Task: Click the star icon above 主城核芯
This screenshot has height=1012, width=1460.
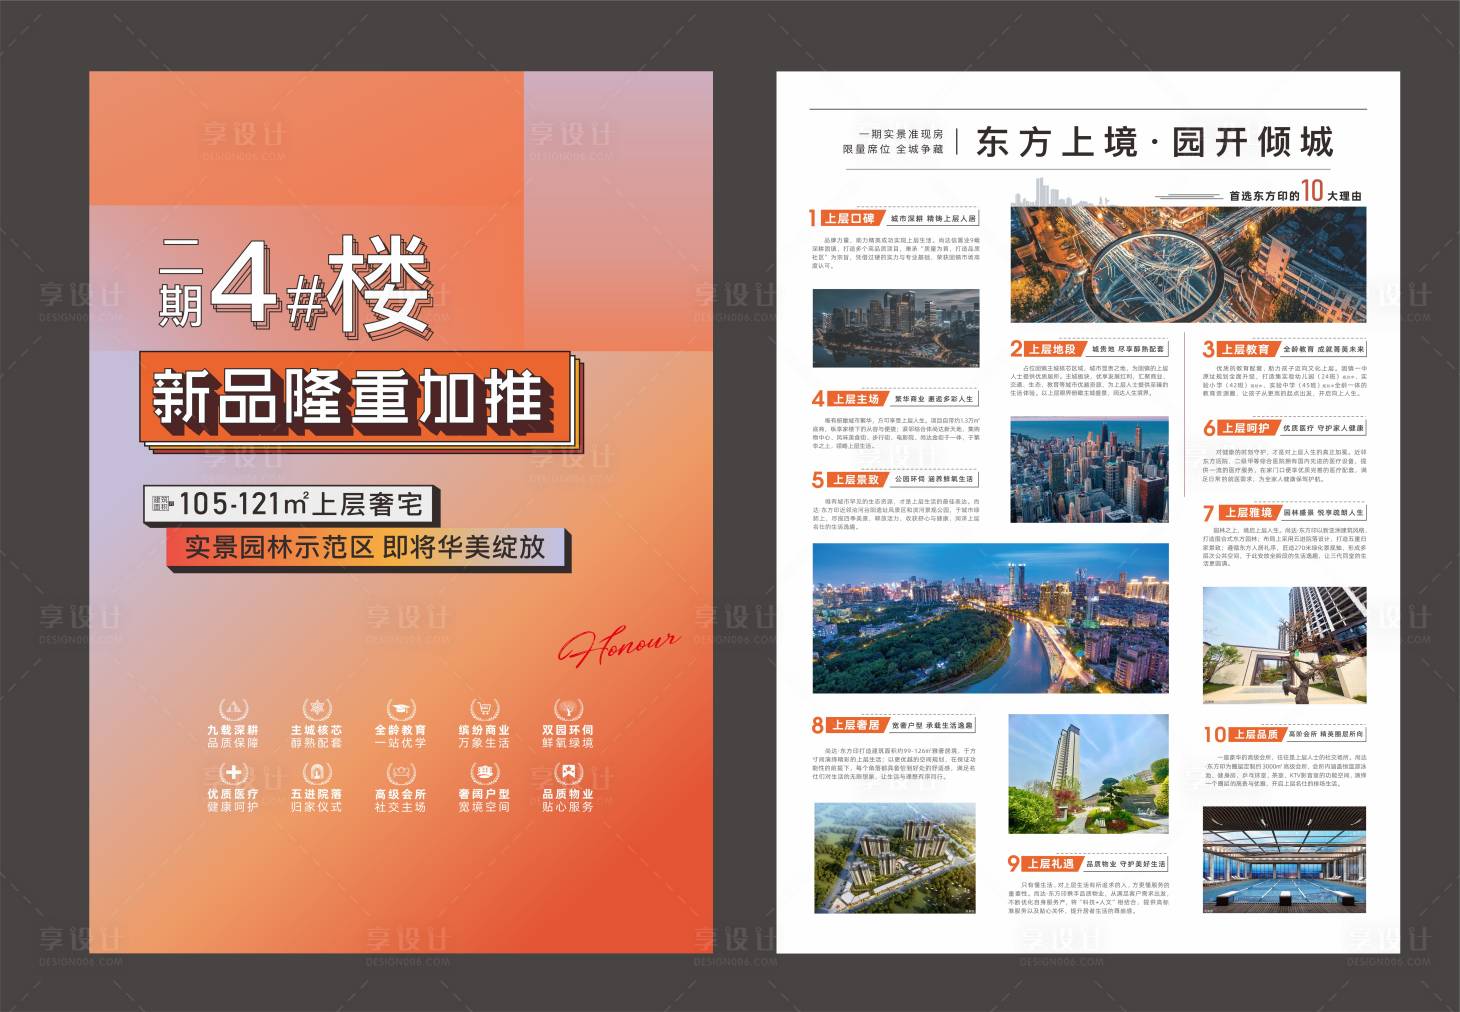Action: [x=316, y=709]
